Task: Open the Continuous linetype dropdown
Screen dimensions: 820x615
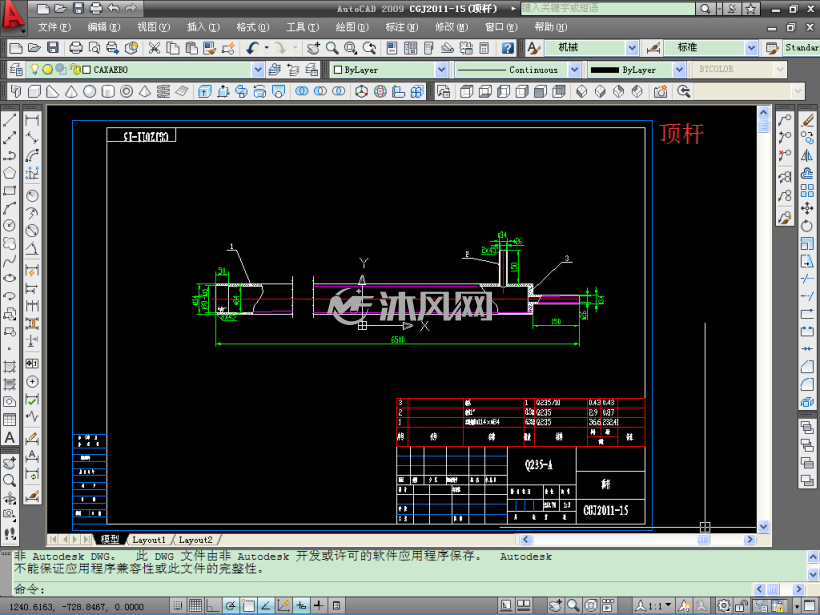Action: pyautogui.click(x=518, y=70)
